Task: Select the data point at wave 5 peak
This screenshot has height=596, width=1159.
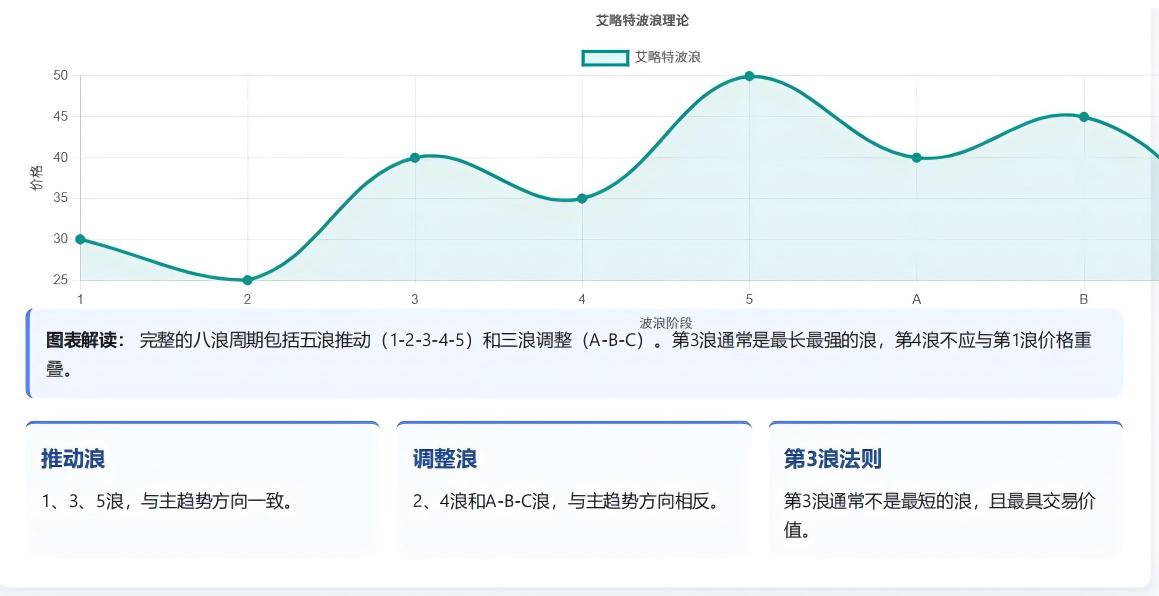Action: click(748, 74)
